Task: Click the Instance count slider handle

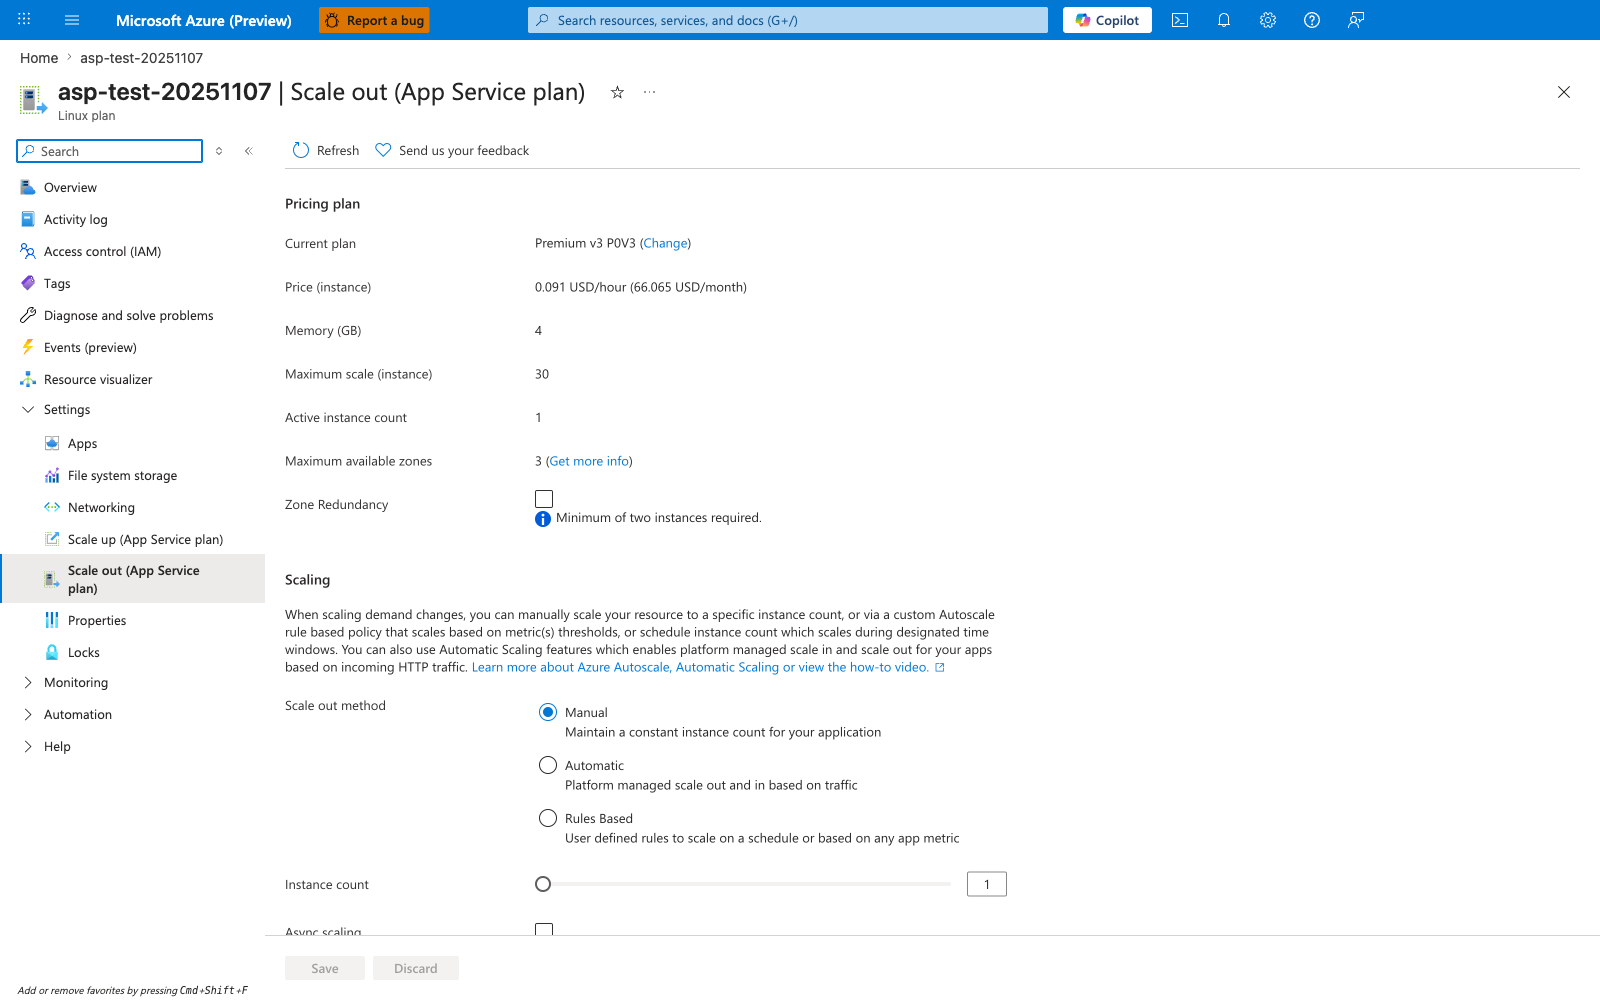Action: [x=543, y=884]
